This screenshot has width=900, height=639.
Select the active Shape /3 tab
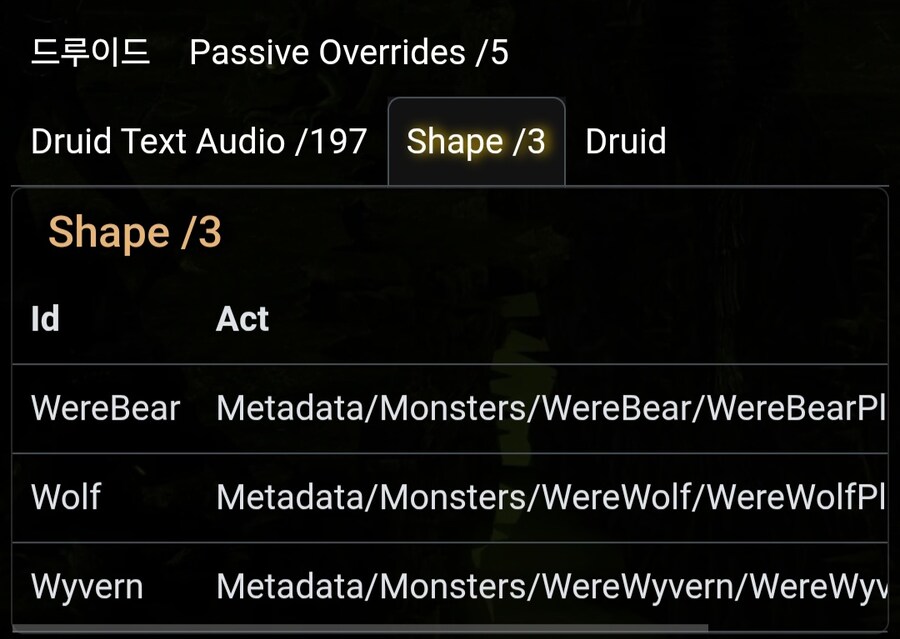pos(476,142)
